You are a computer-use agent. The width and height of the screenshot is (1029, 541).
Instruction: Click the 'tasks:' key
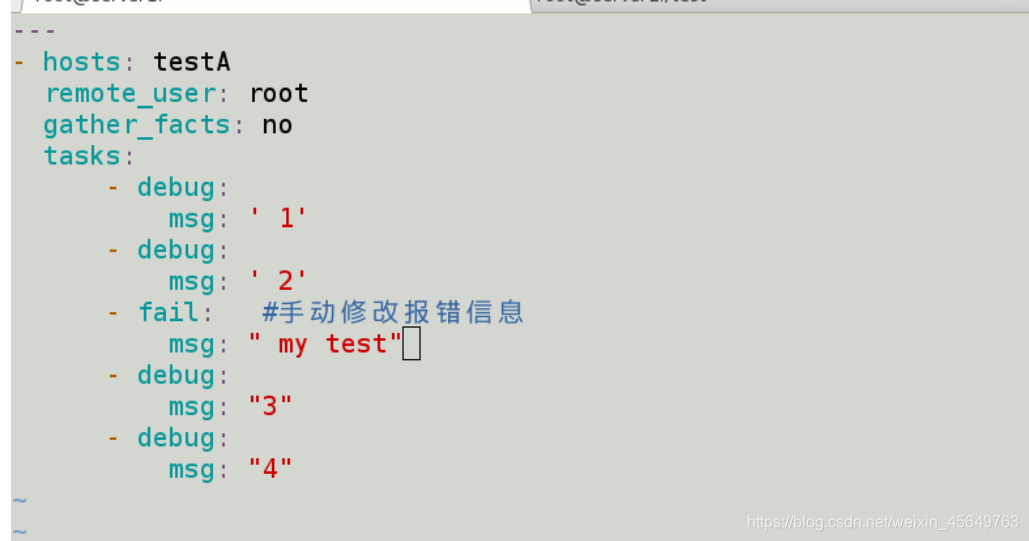point(89,156)
